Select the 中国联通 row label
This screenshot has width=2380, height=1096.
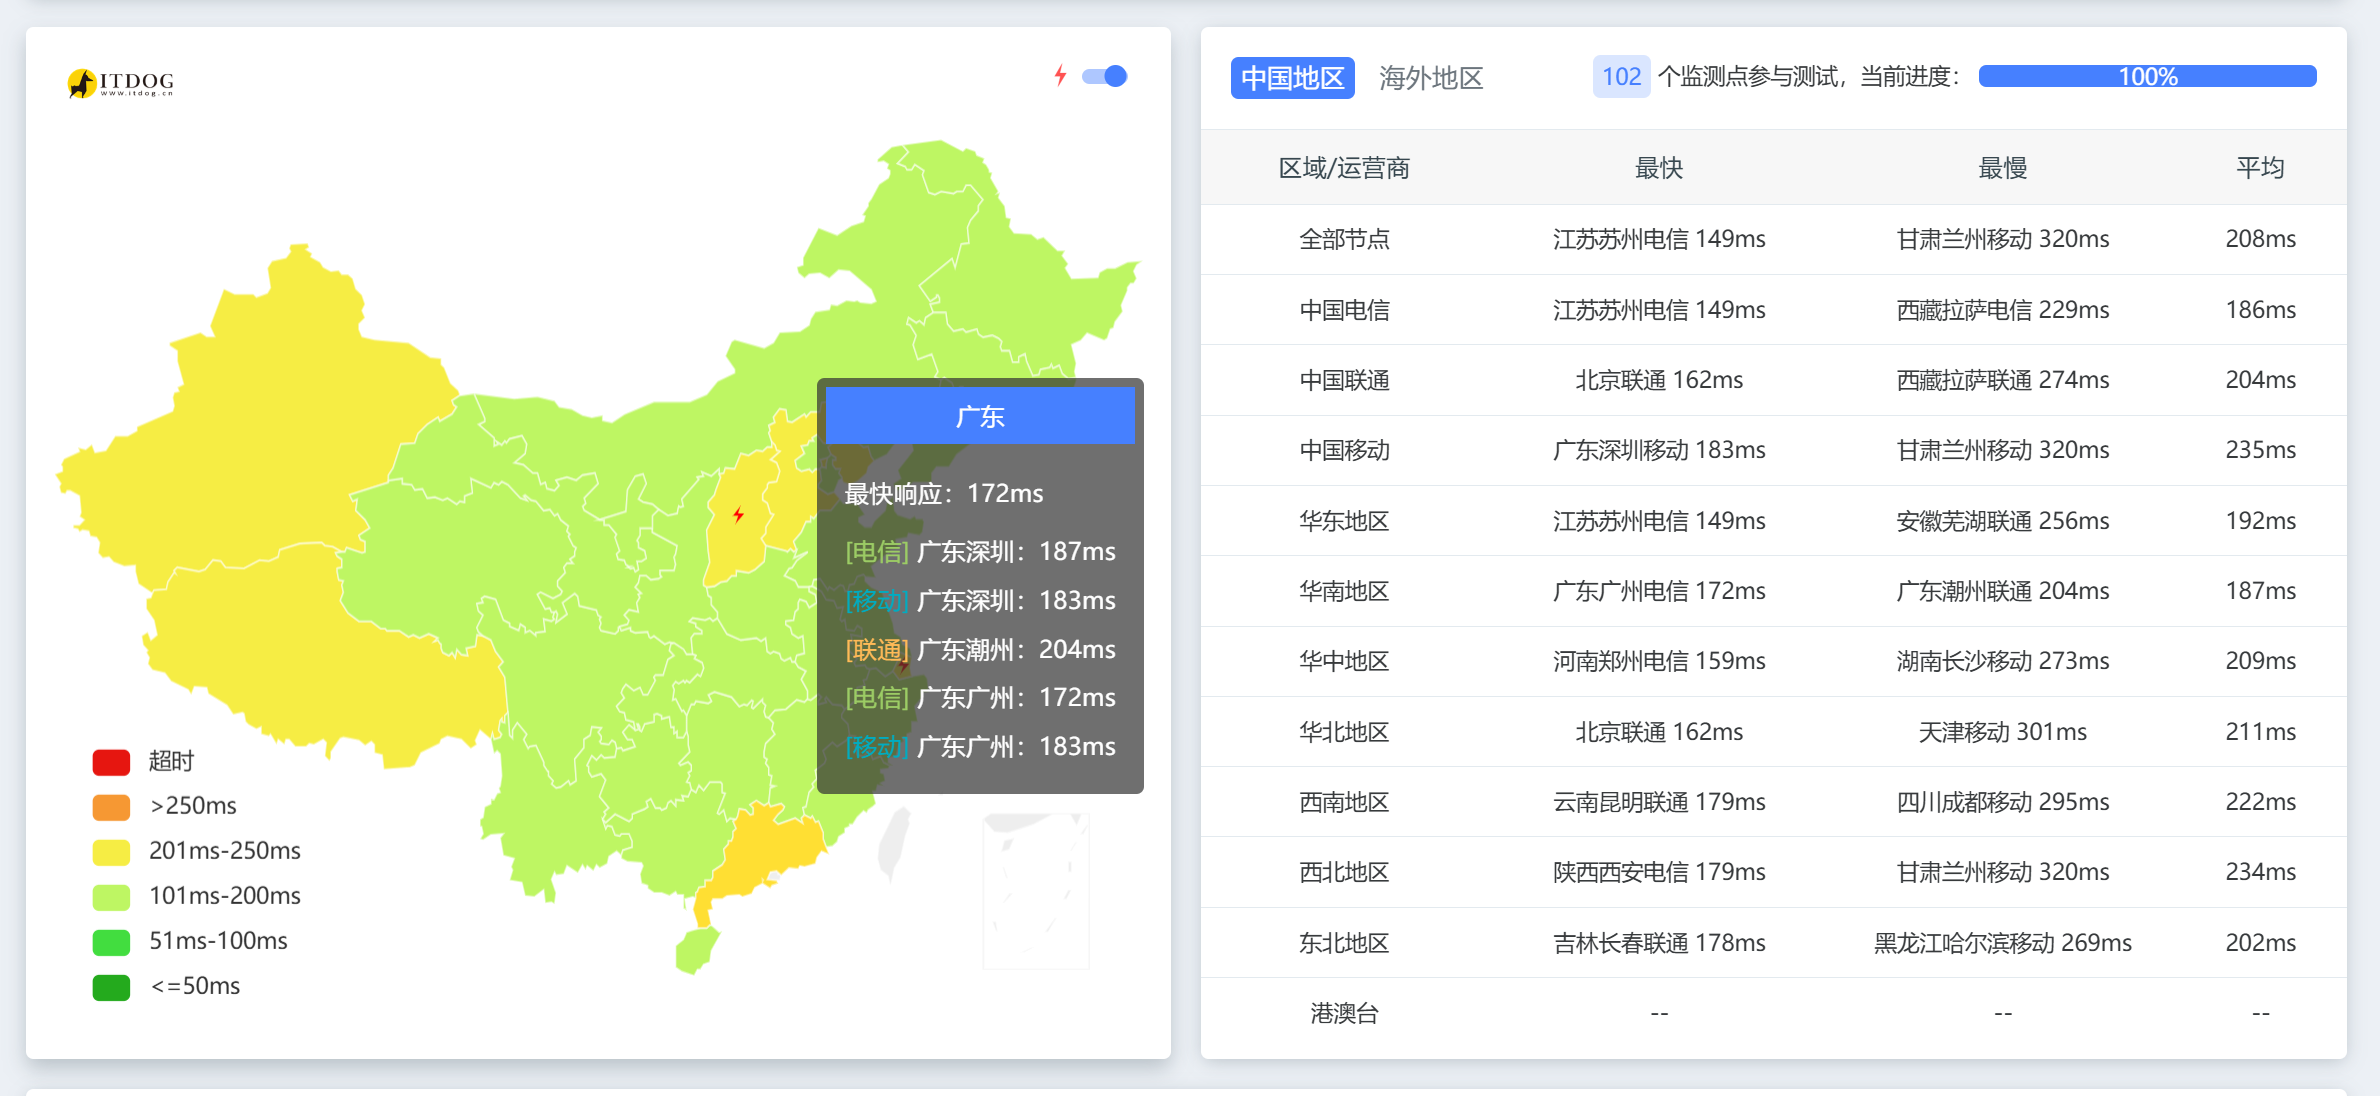pos(1344,380)
